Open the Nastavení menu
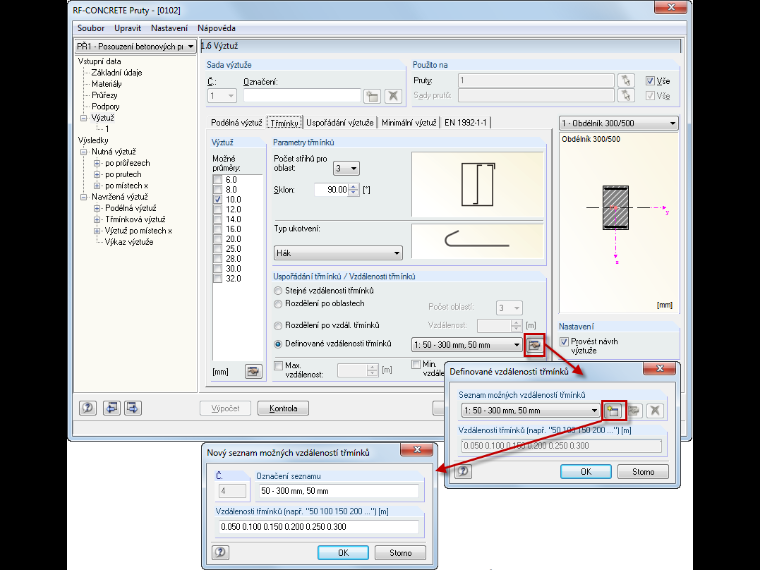 tap(169, 28)
